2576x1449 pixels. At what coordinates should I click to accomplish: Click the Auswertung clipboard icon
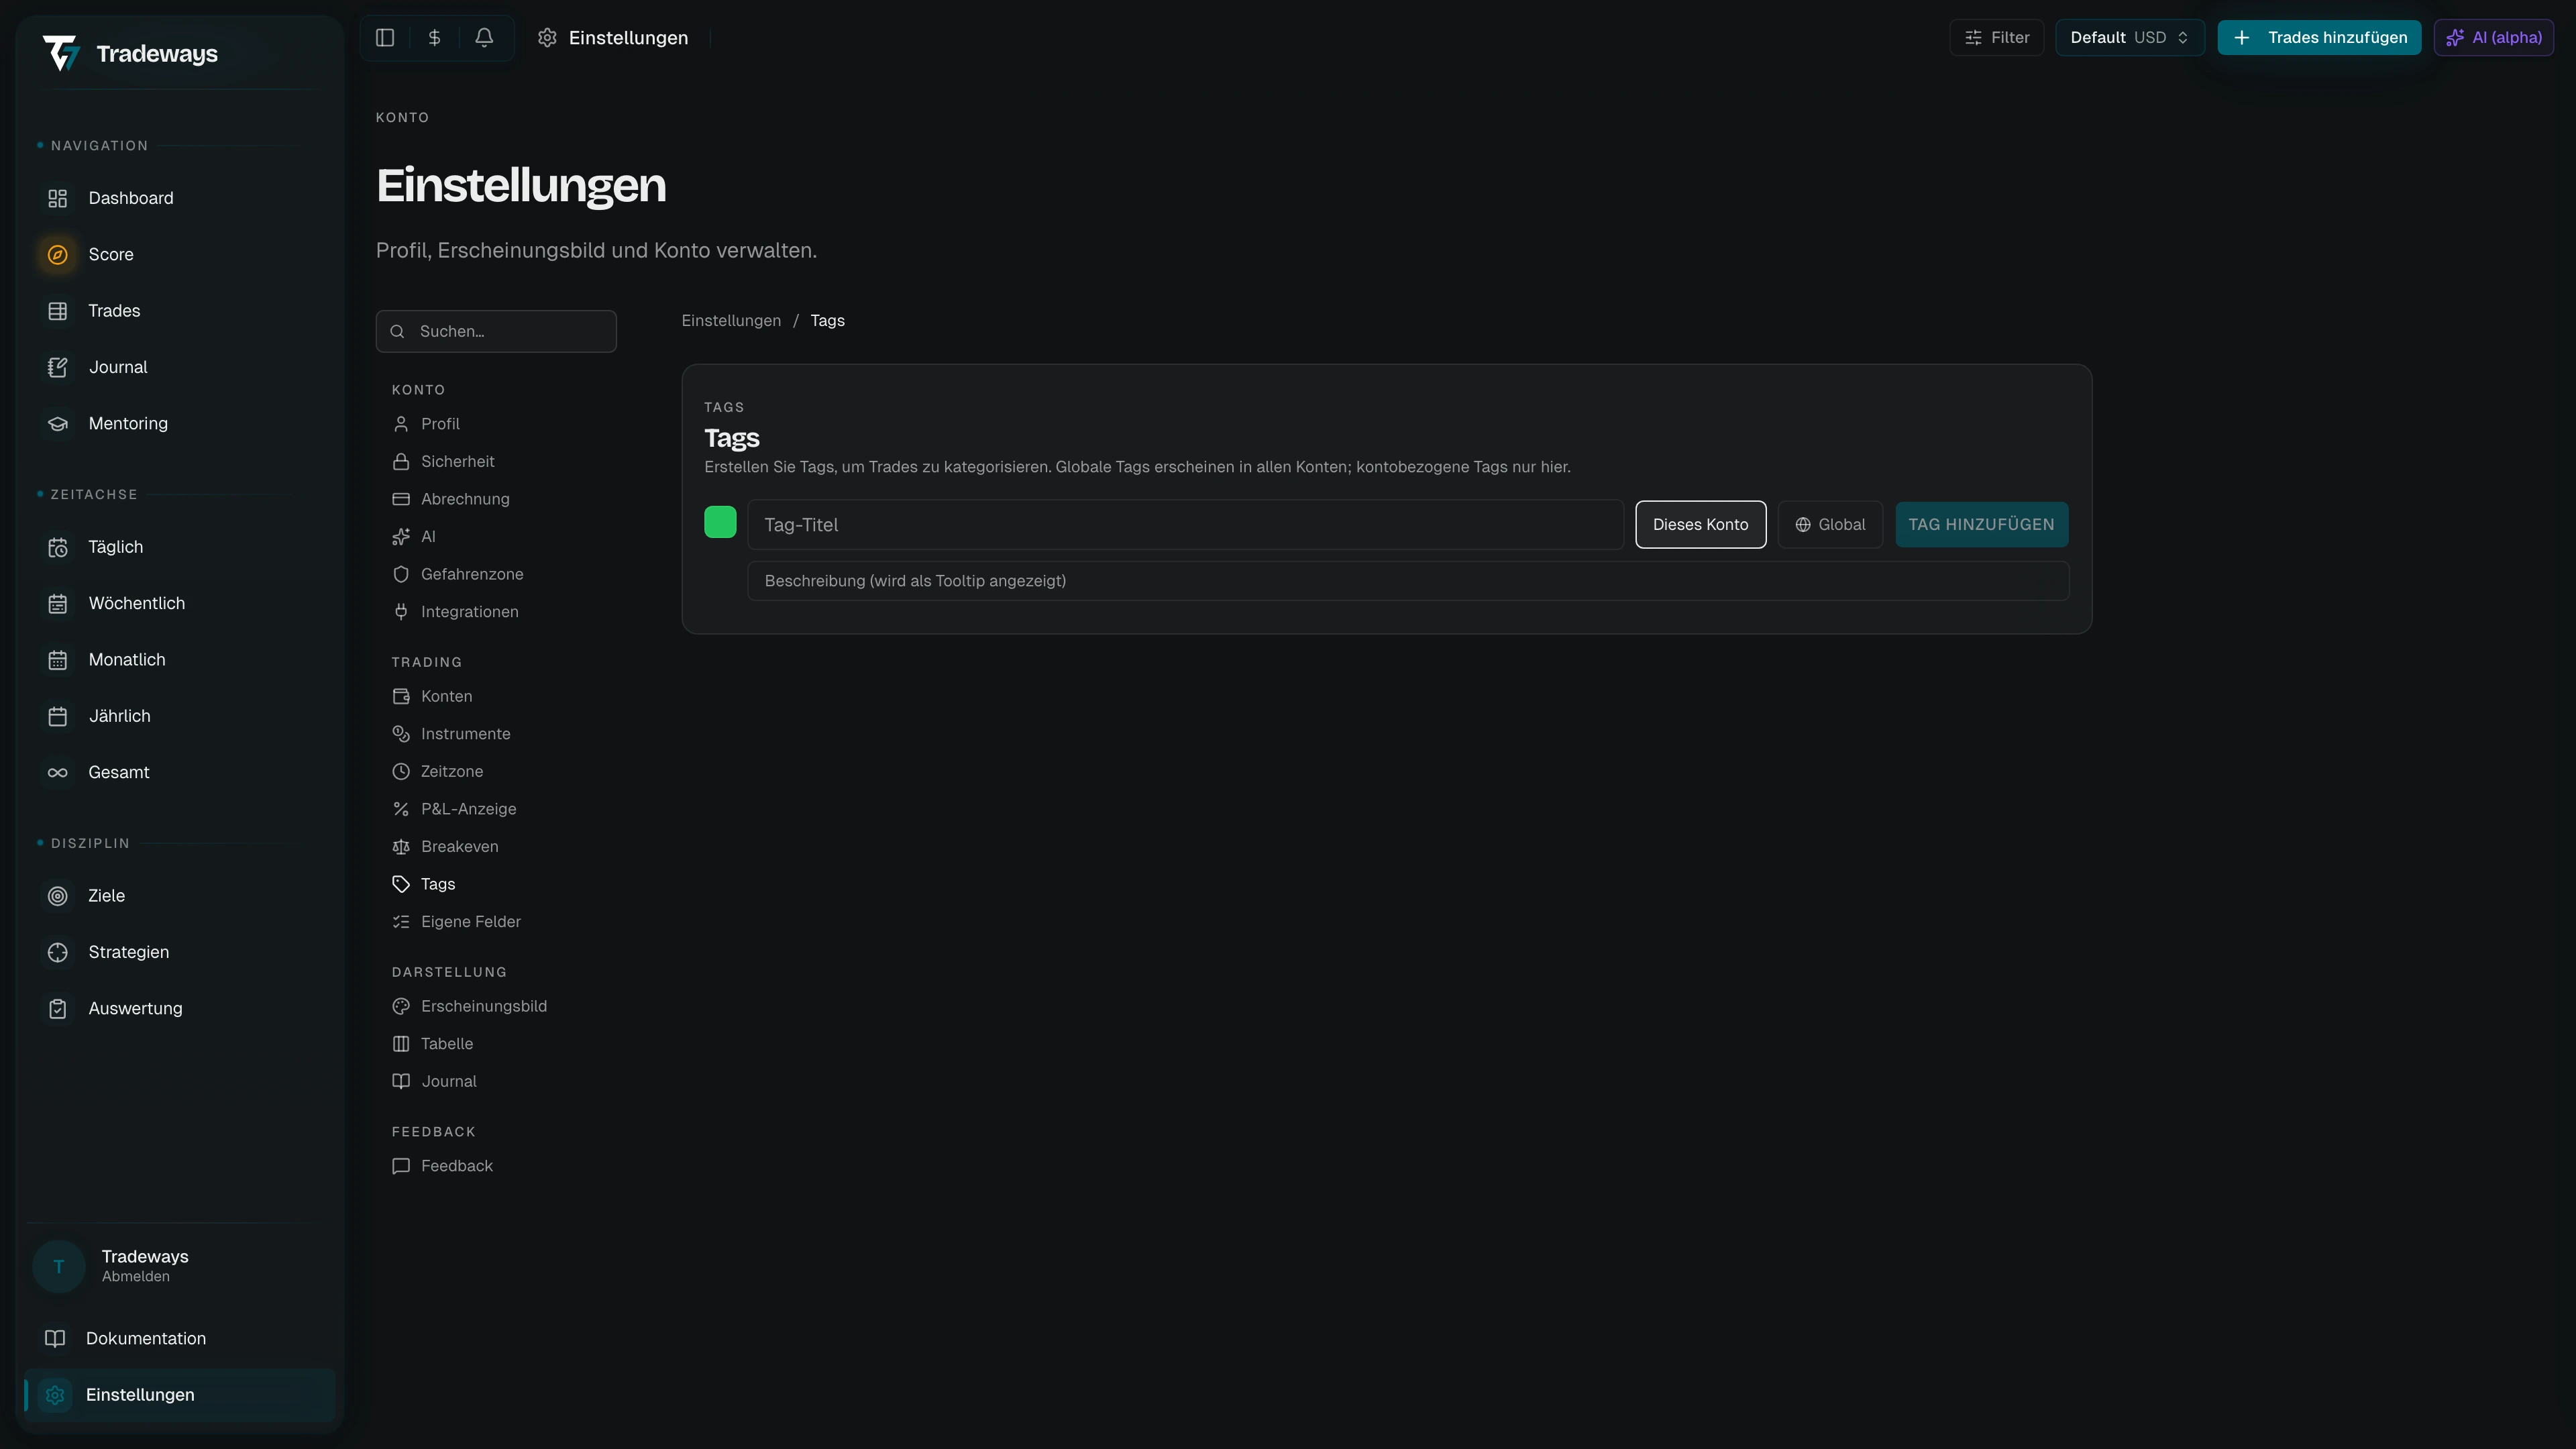58,1009
